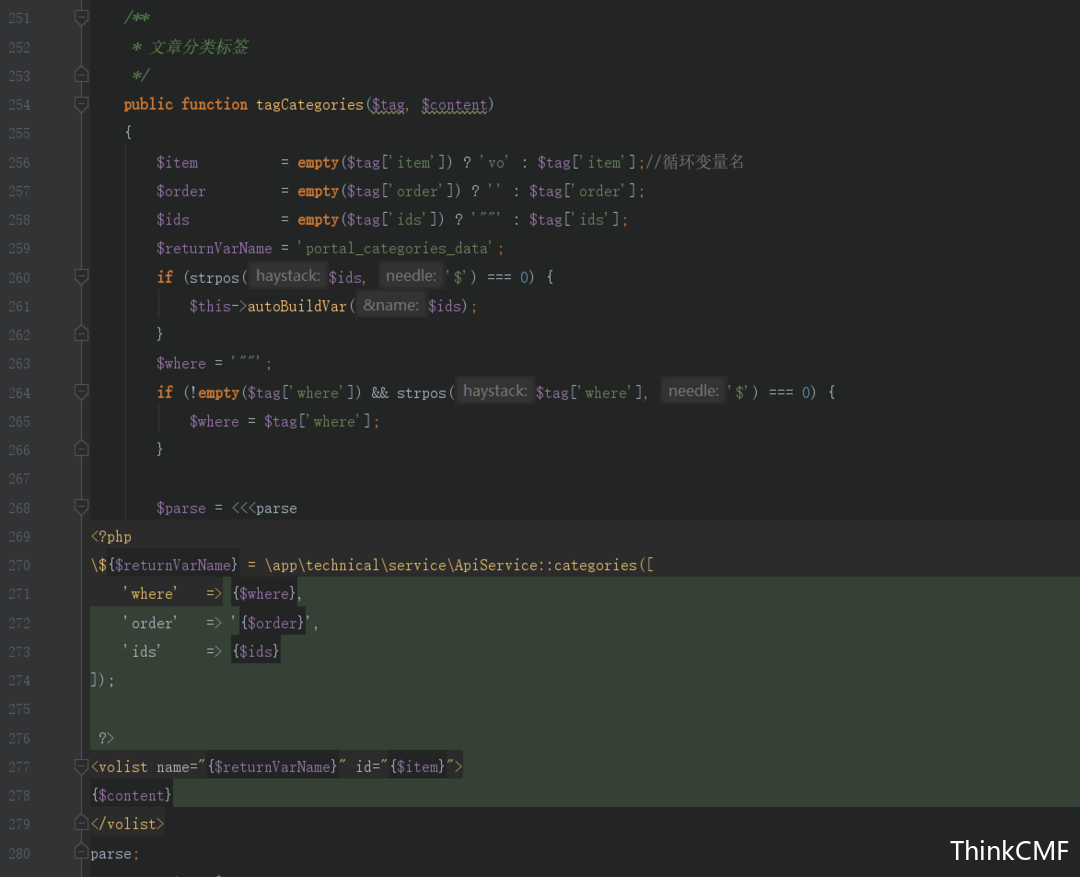Click the <?php opening tag
The height and width of the screenshot is (877, 1080).
[111, 537]
